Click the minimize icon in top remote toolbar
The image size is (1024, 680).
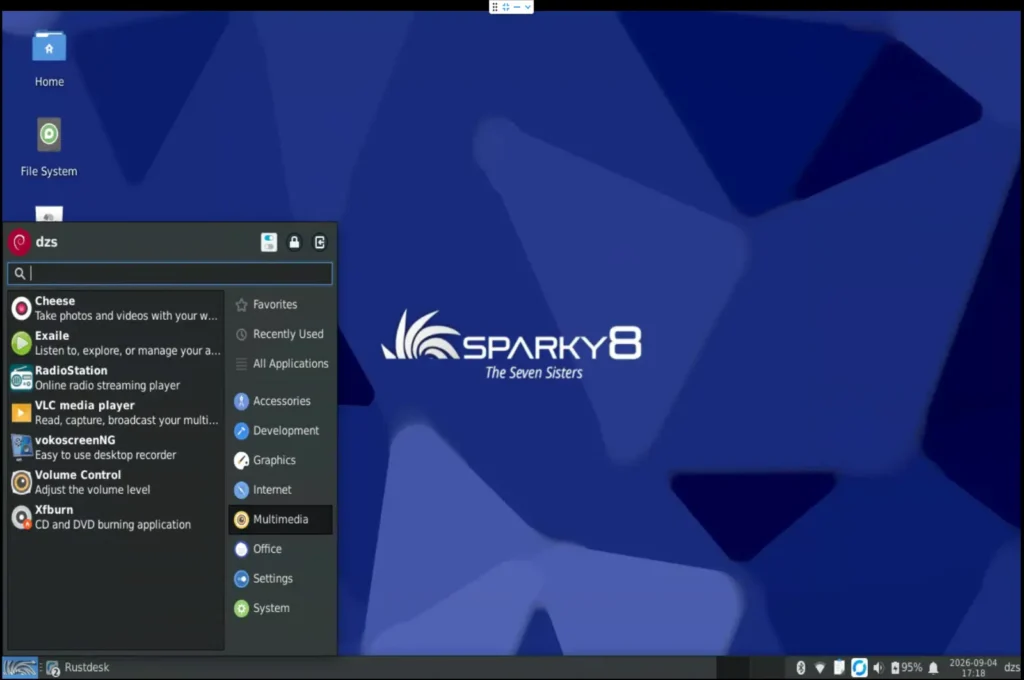click(517, 7)
